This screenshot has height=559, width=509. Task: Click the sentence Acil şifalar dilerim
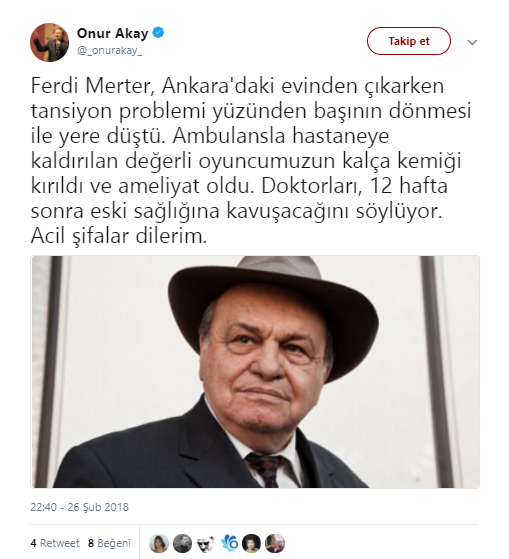[x=119, y=236]
